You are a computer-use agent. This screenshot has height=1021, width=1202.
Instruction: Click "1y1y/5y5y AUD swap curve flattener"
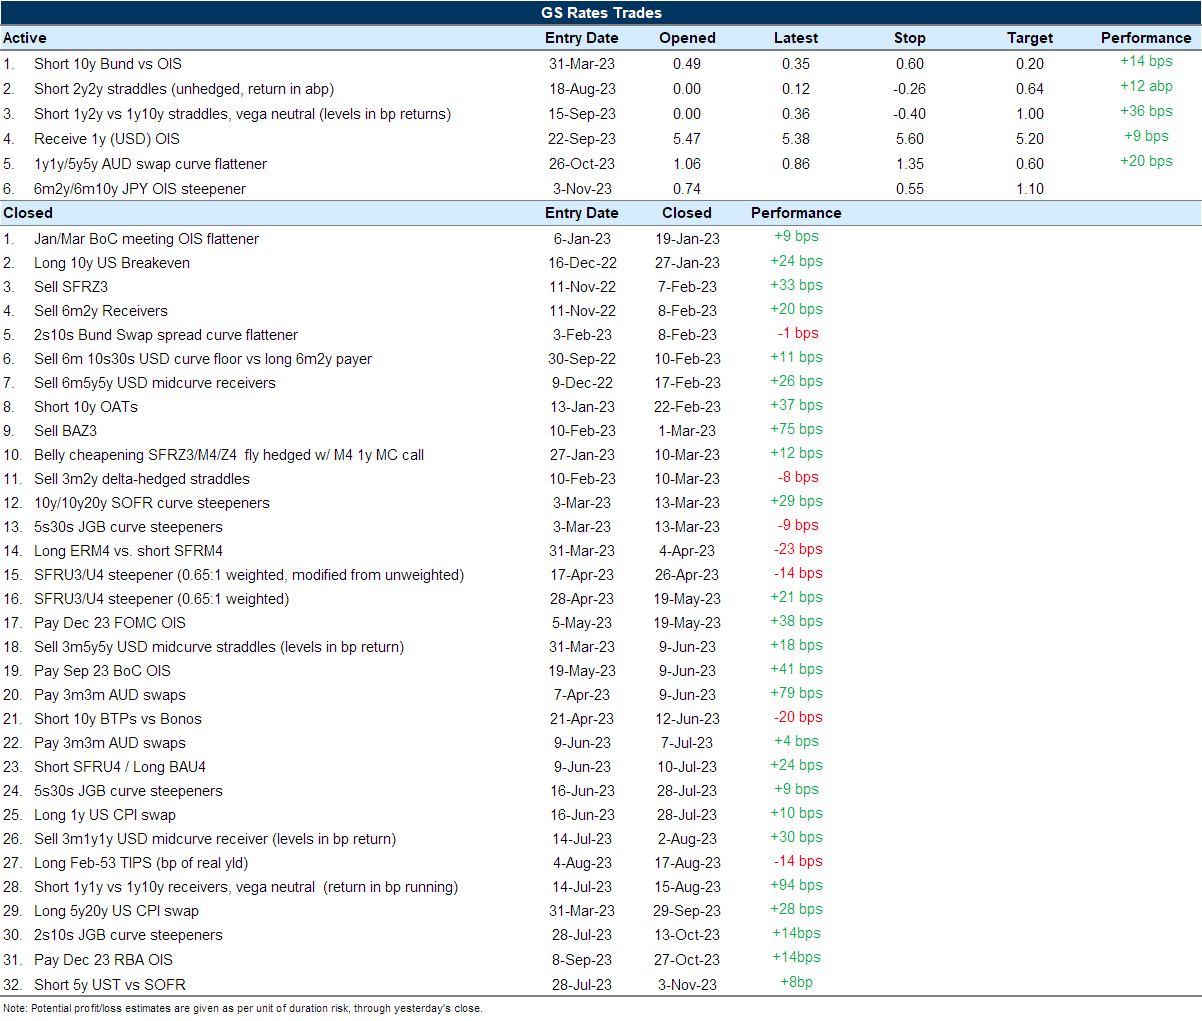pos(151,164)
